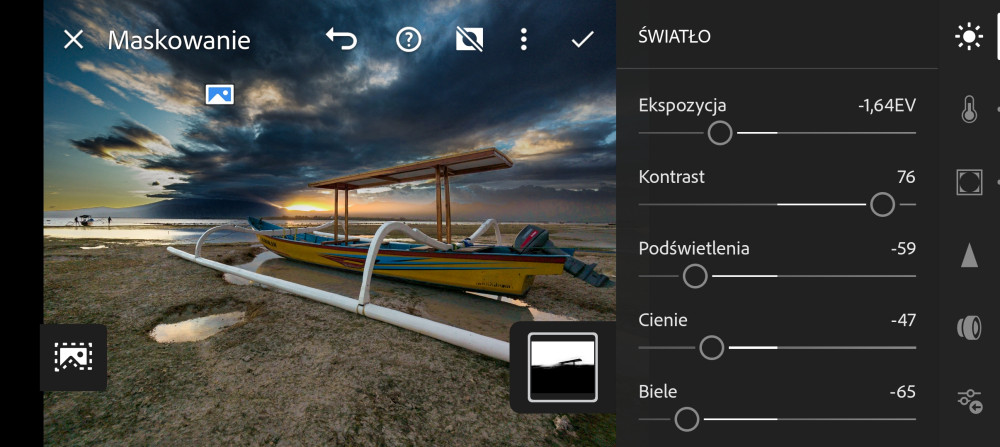Tap the Maskowanie title text
This screenshot has height=447, width=1000.
179,40
